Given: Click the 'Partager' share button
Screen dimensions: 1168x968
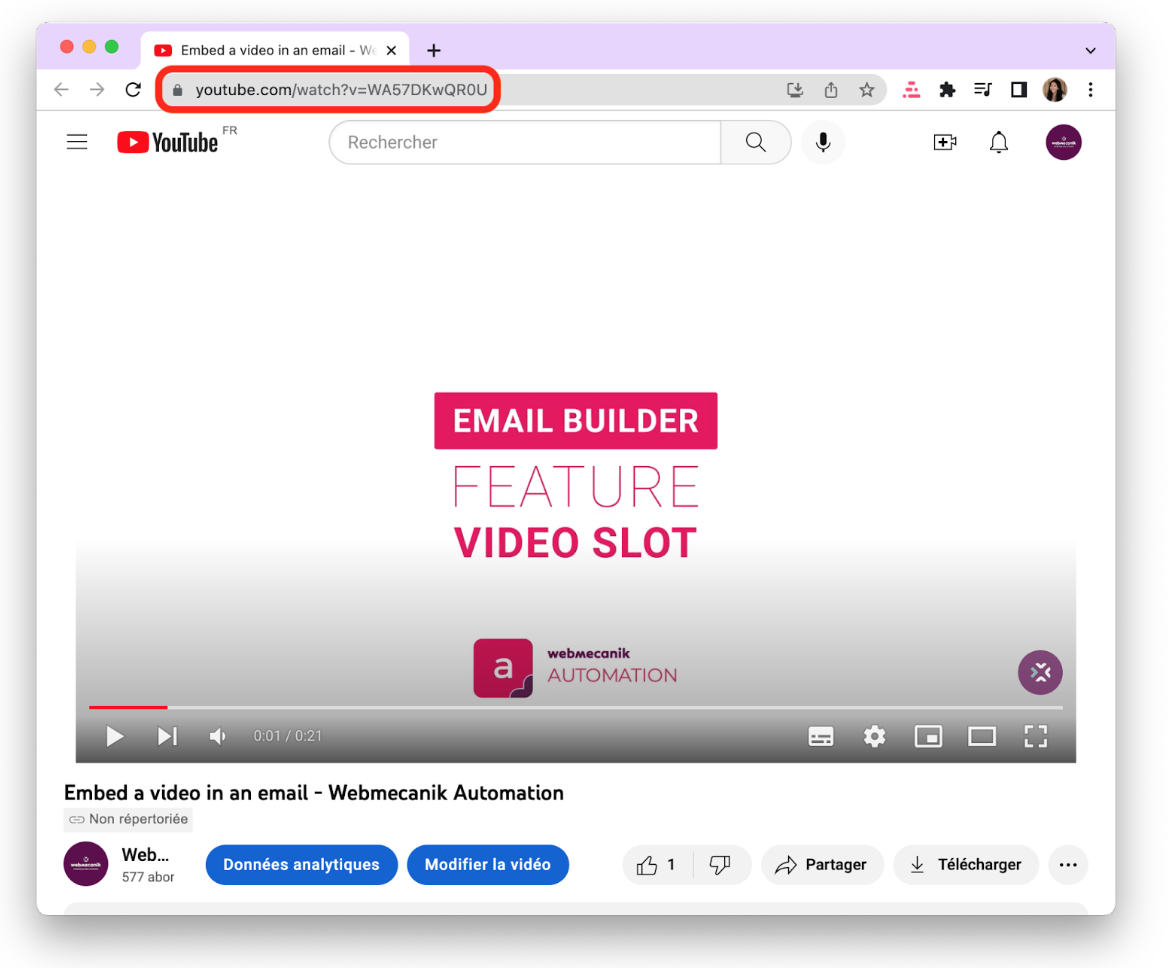Looking at the screenshot, I should point(822,864).
